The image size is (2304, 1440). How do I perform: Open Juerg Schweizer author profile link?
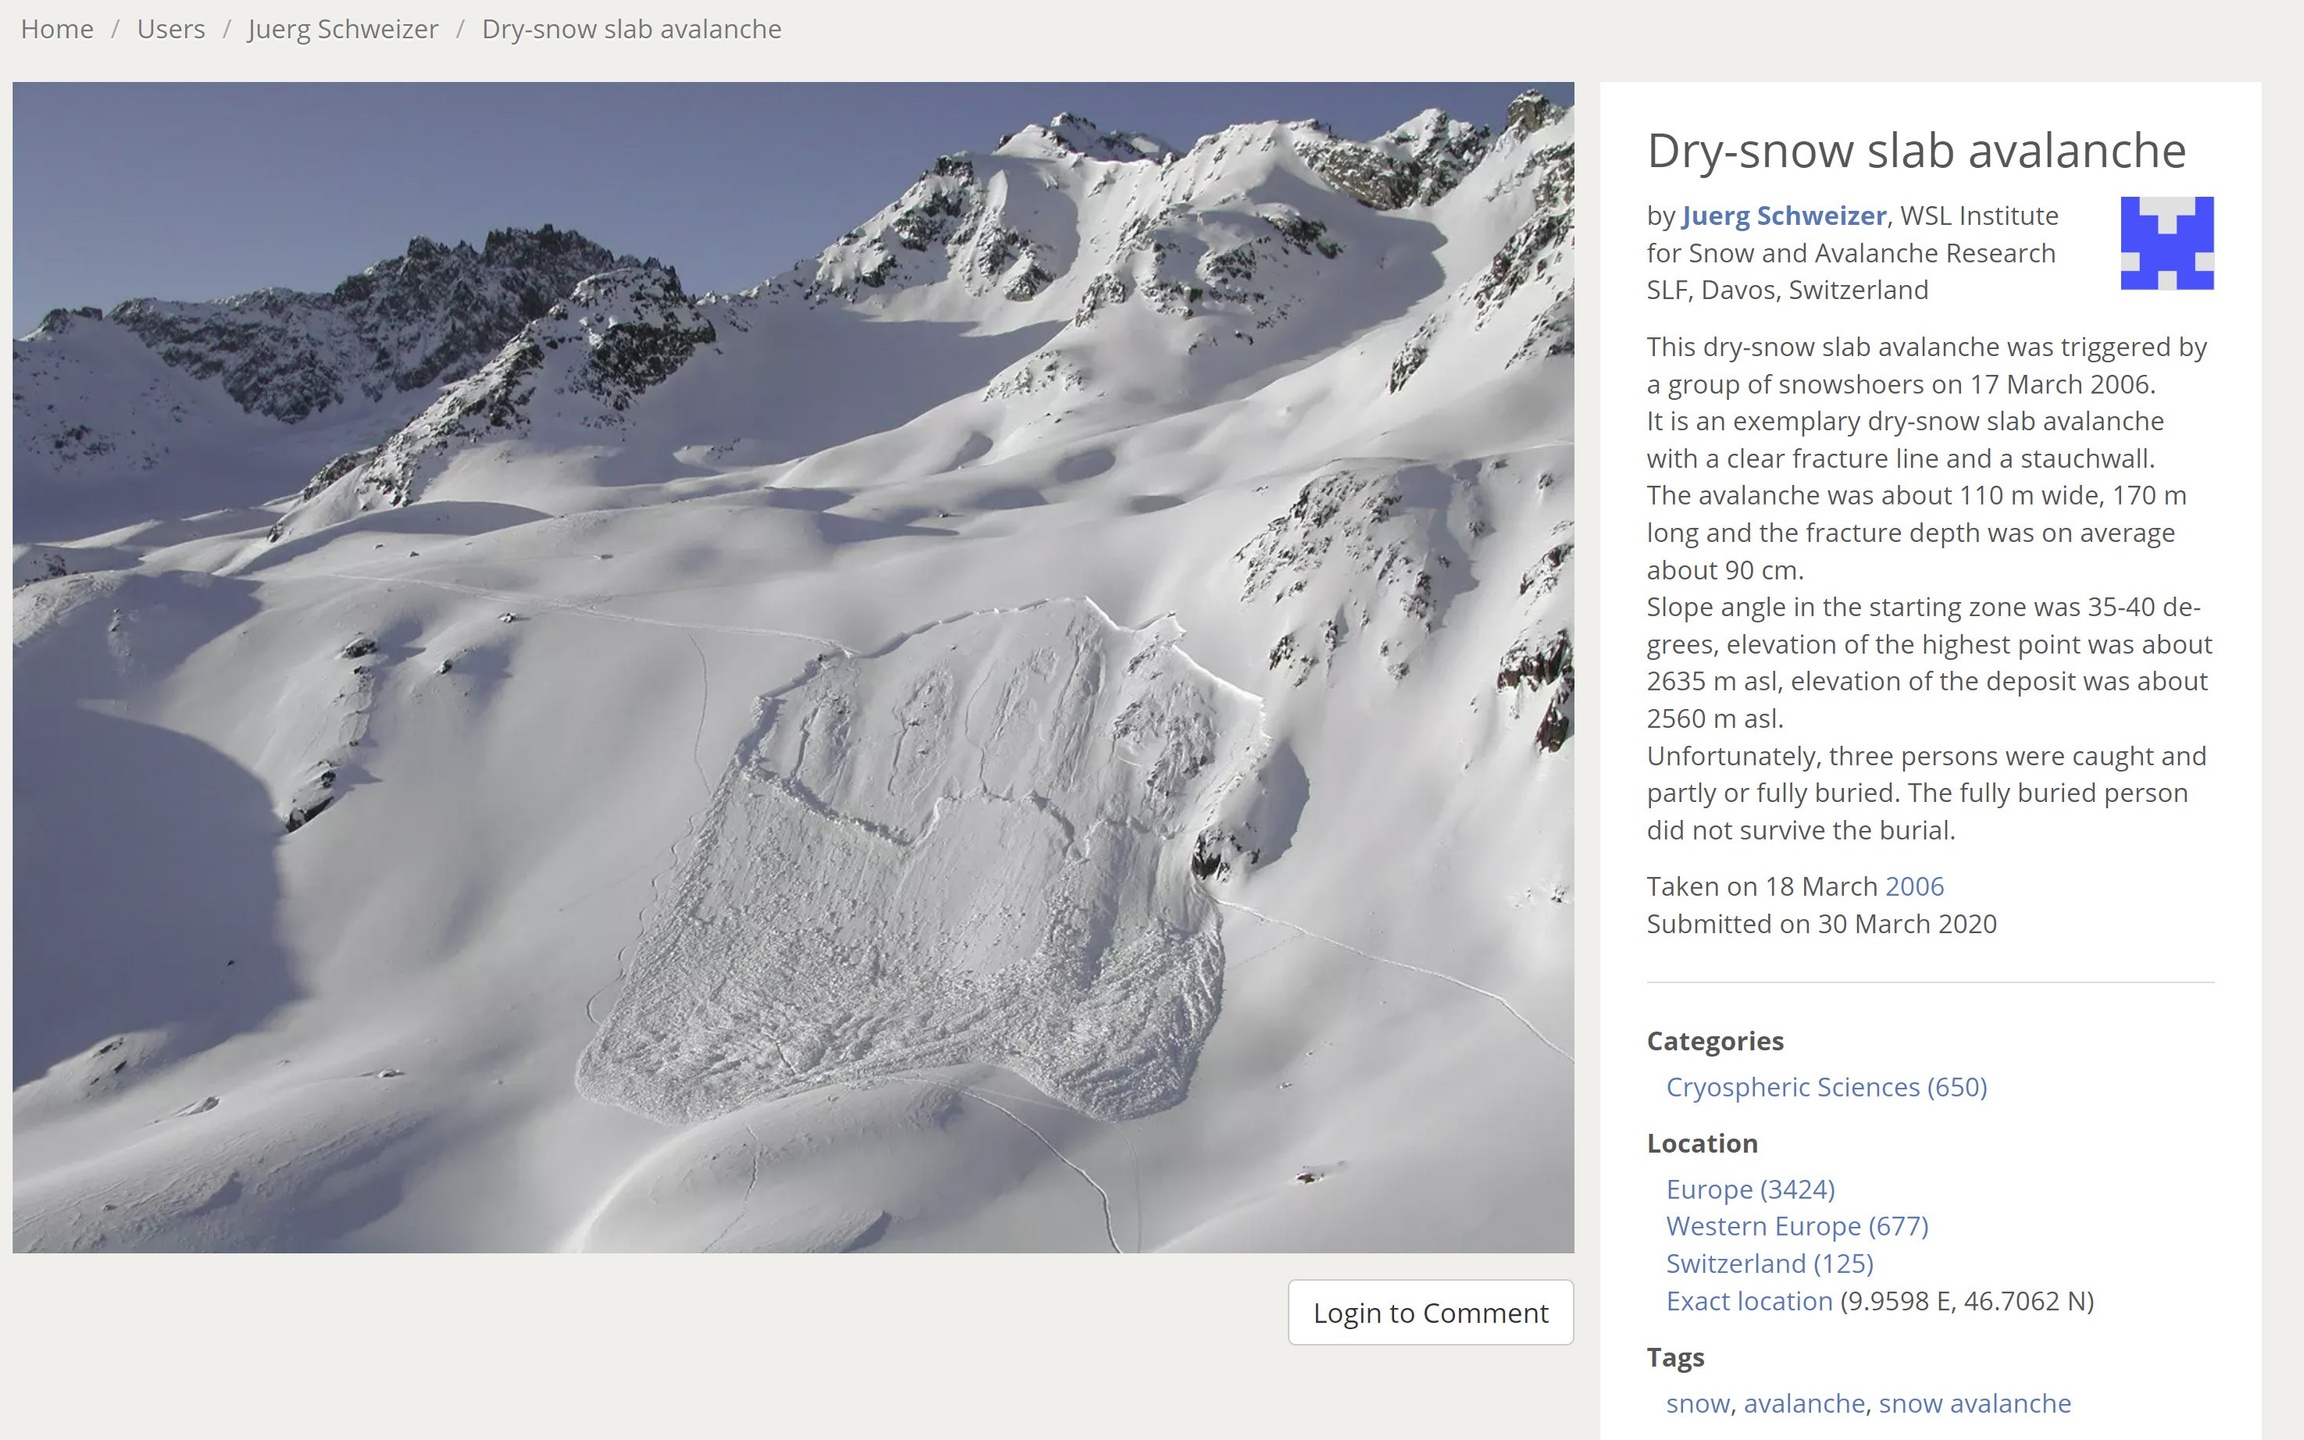click(x=1783, y=216)
